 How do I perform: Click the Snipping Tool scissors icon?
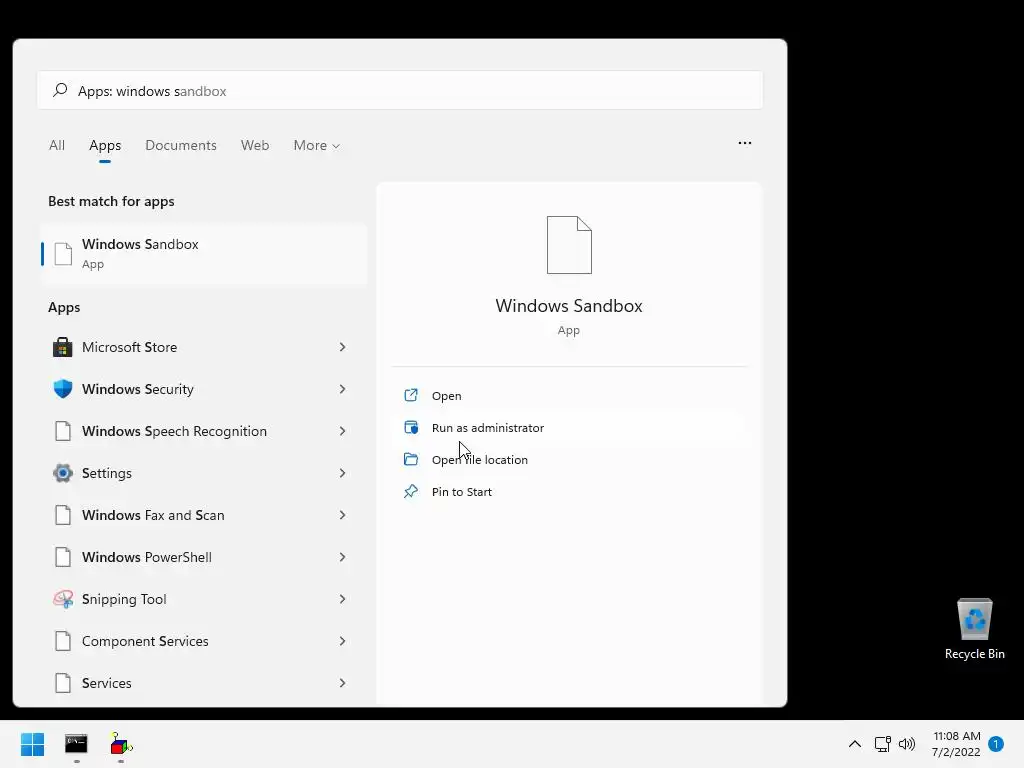[x=63, y=599]
